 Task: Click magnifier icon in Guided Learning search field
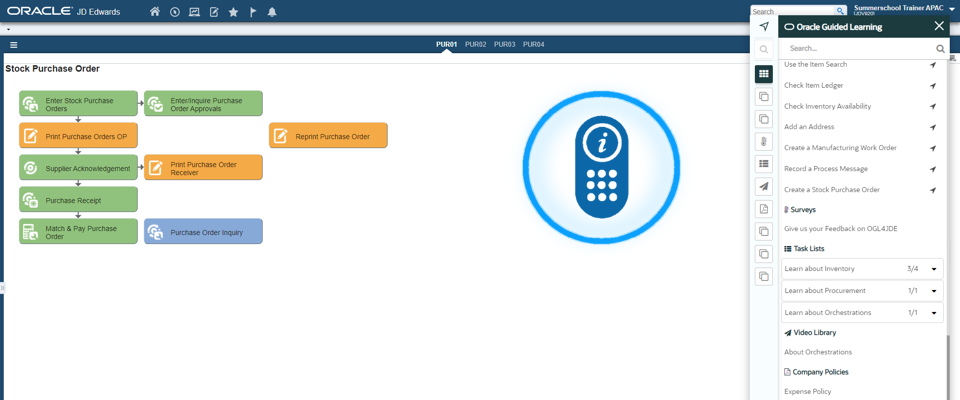click(x=940, y=48)
